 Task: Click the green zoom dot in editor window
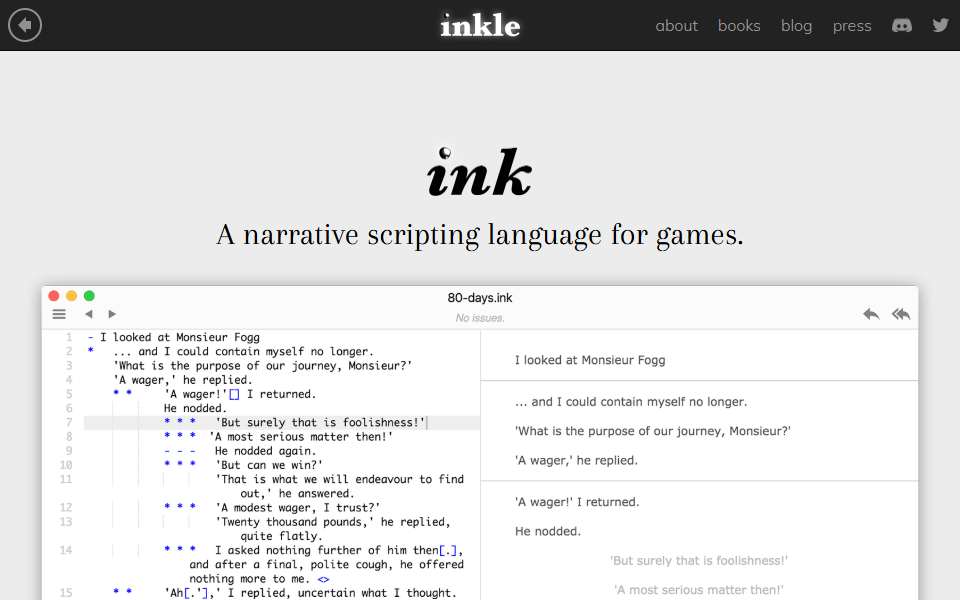click(89, 296)
